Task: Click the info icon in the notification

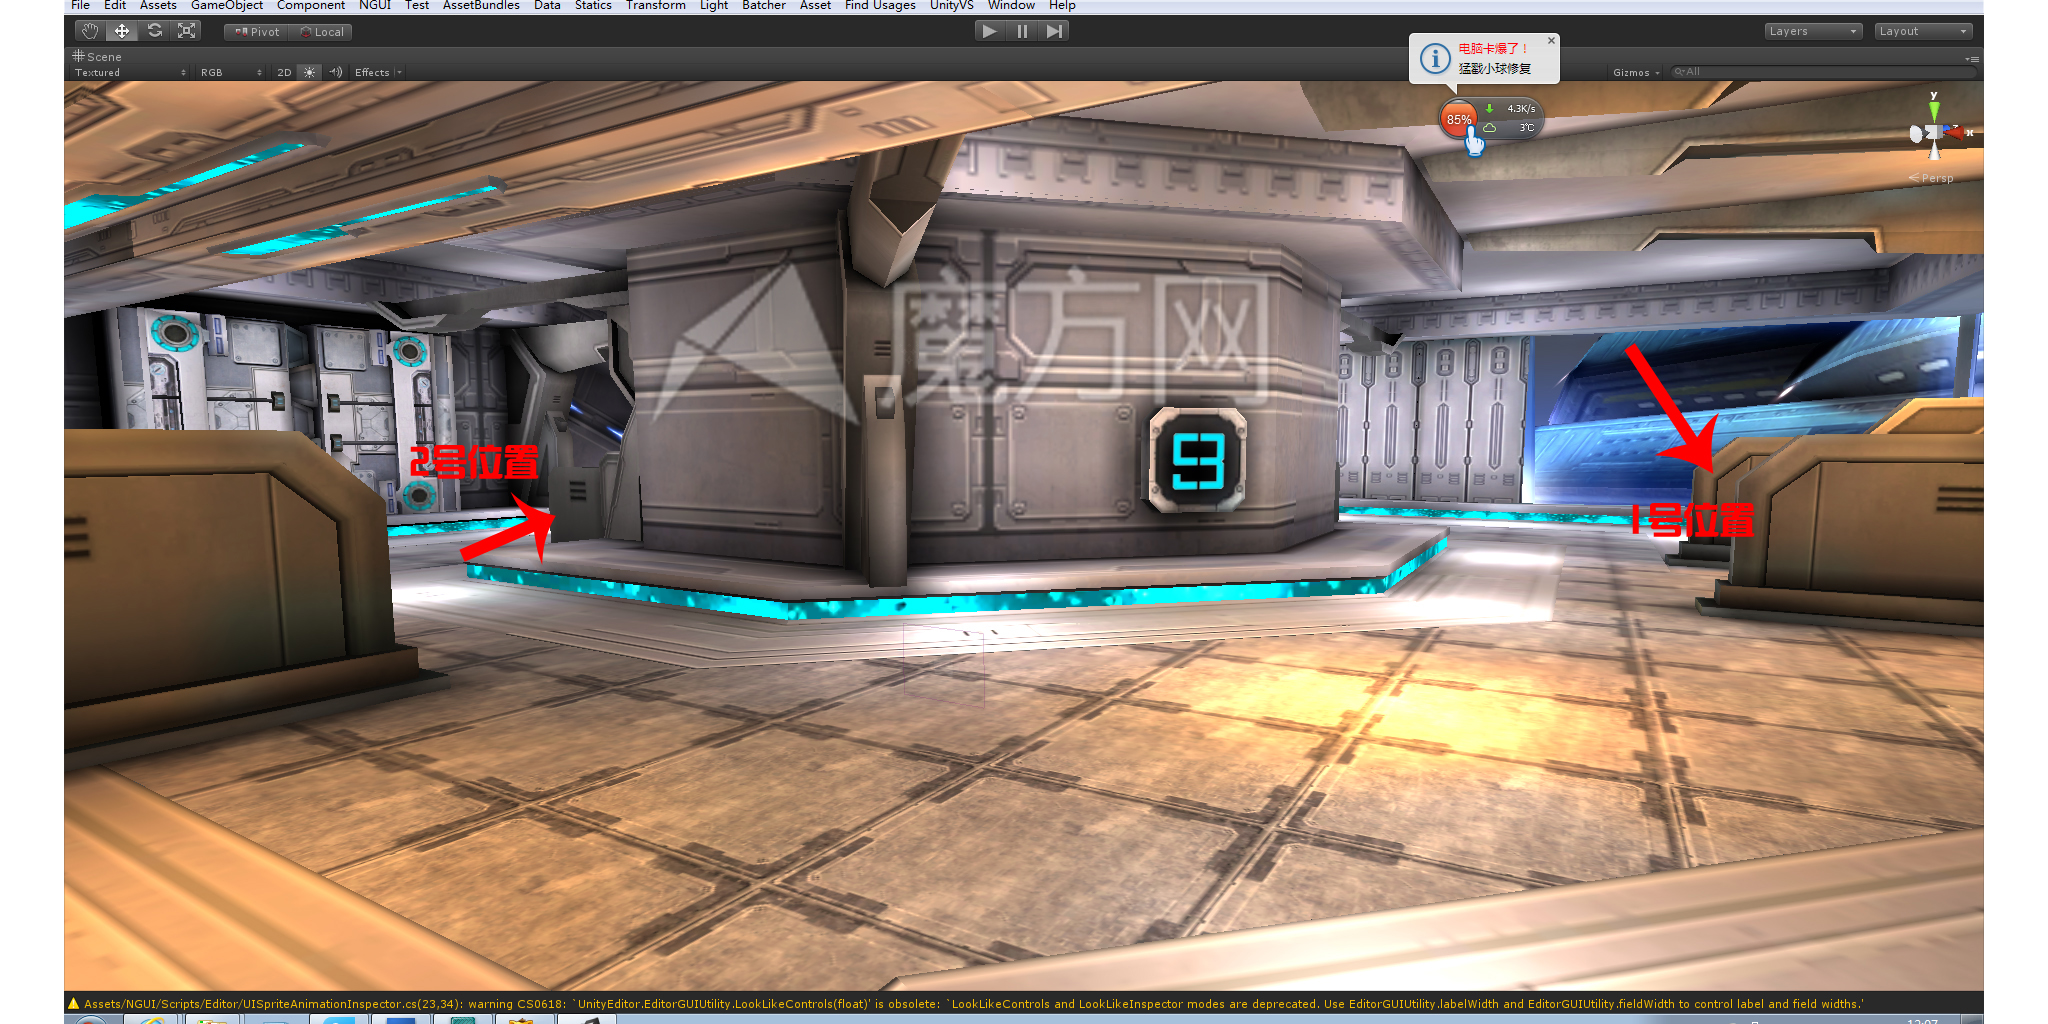Action: point(1435,59)
